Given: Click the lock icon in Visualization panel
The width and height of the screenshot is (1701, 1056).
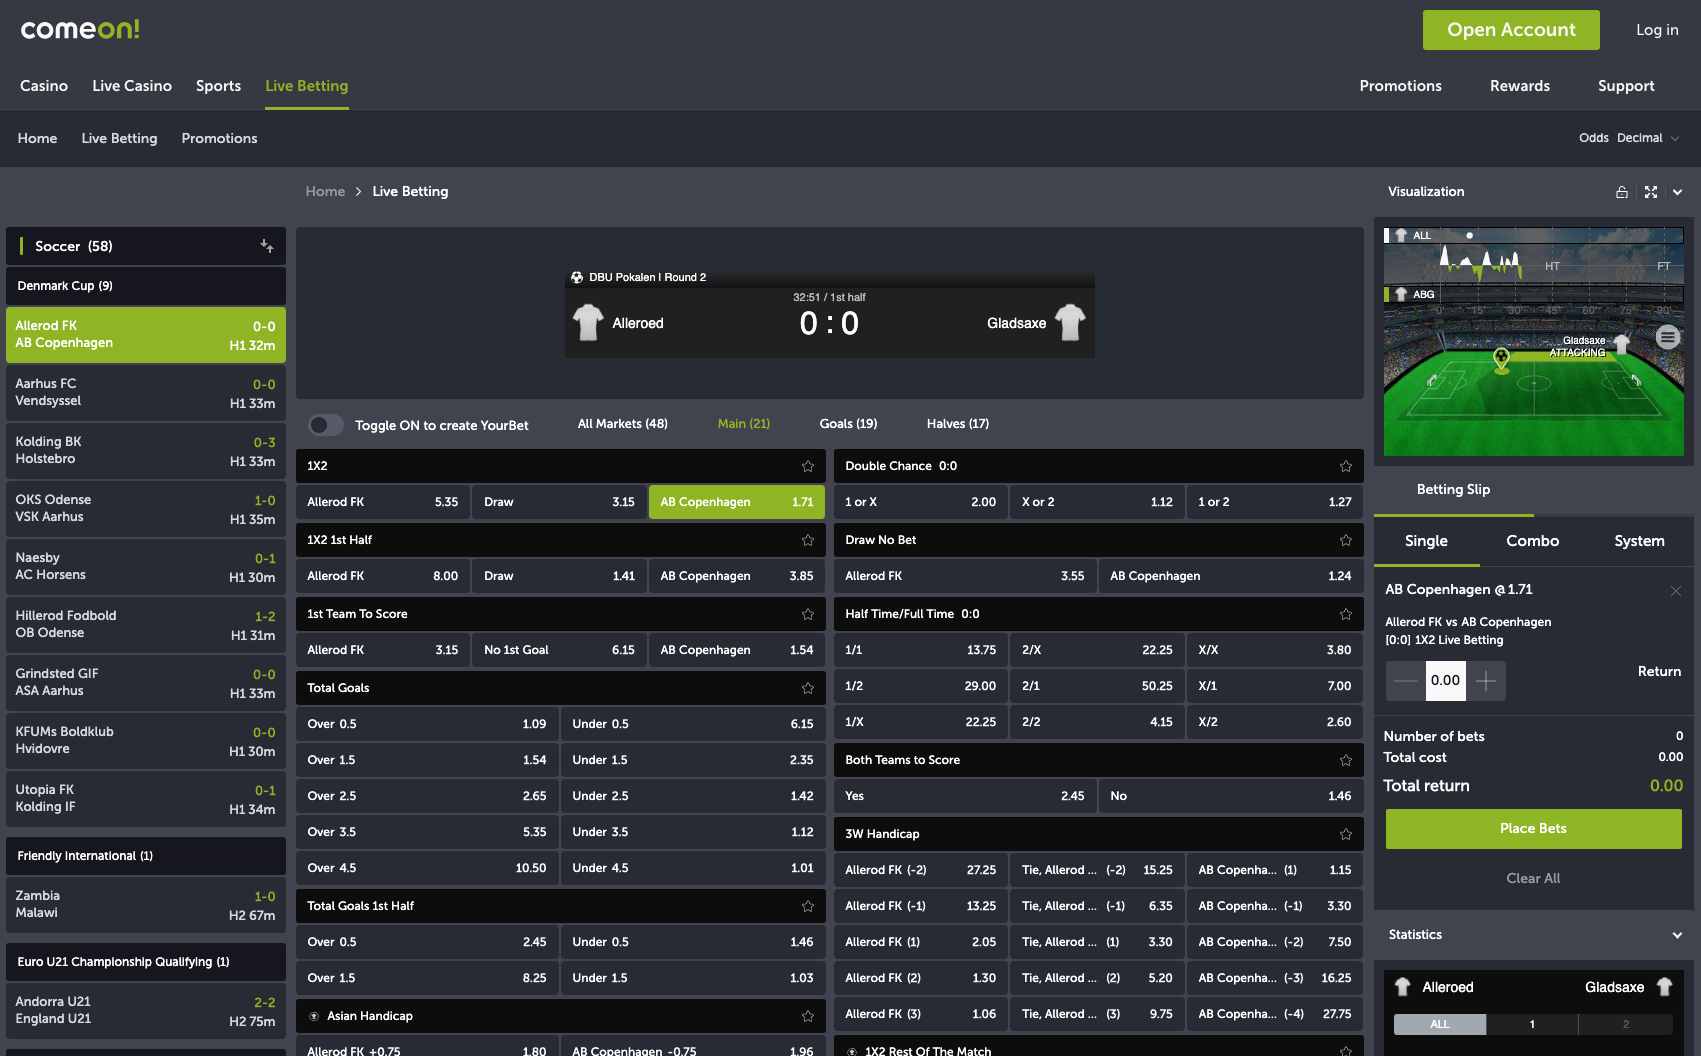Looking at the screenshot, I should click(1621, 192).
